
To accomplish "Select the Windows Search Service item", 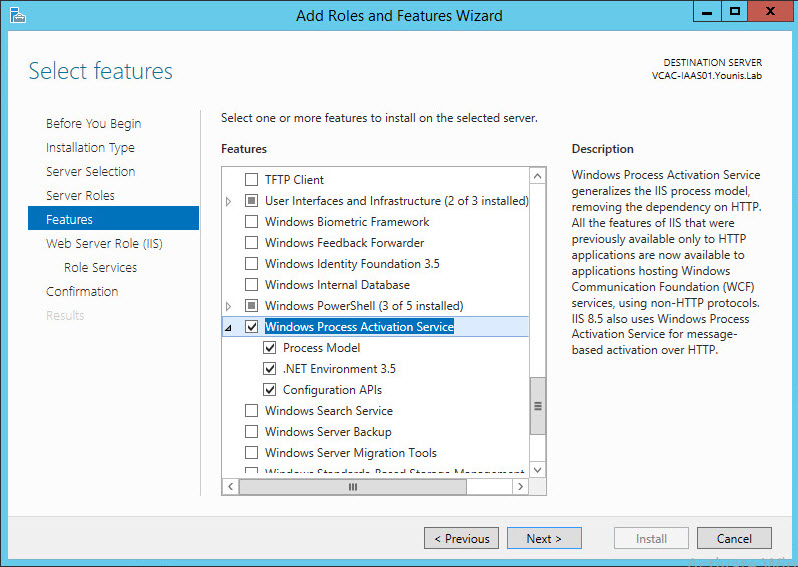I will pos(328,411).
